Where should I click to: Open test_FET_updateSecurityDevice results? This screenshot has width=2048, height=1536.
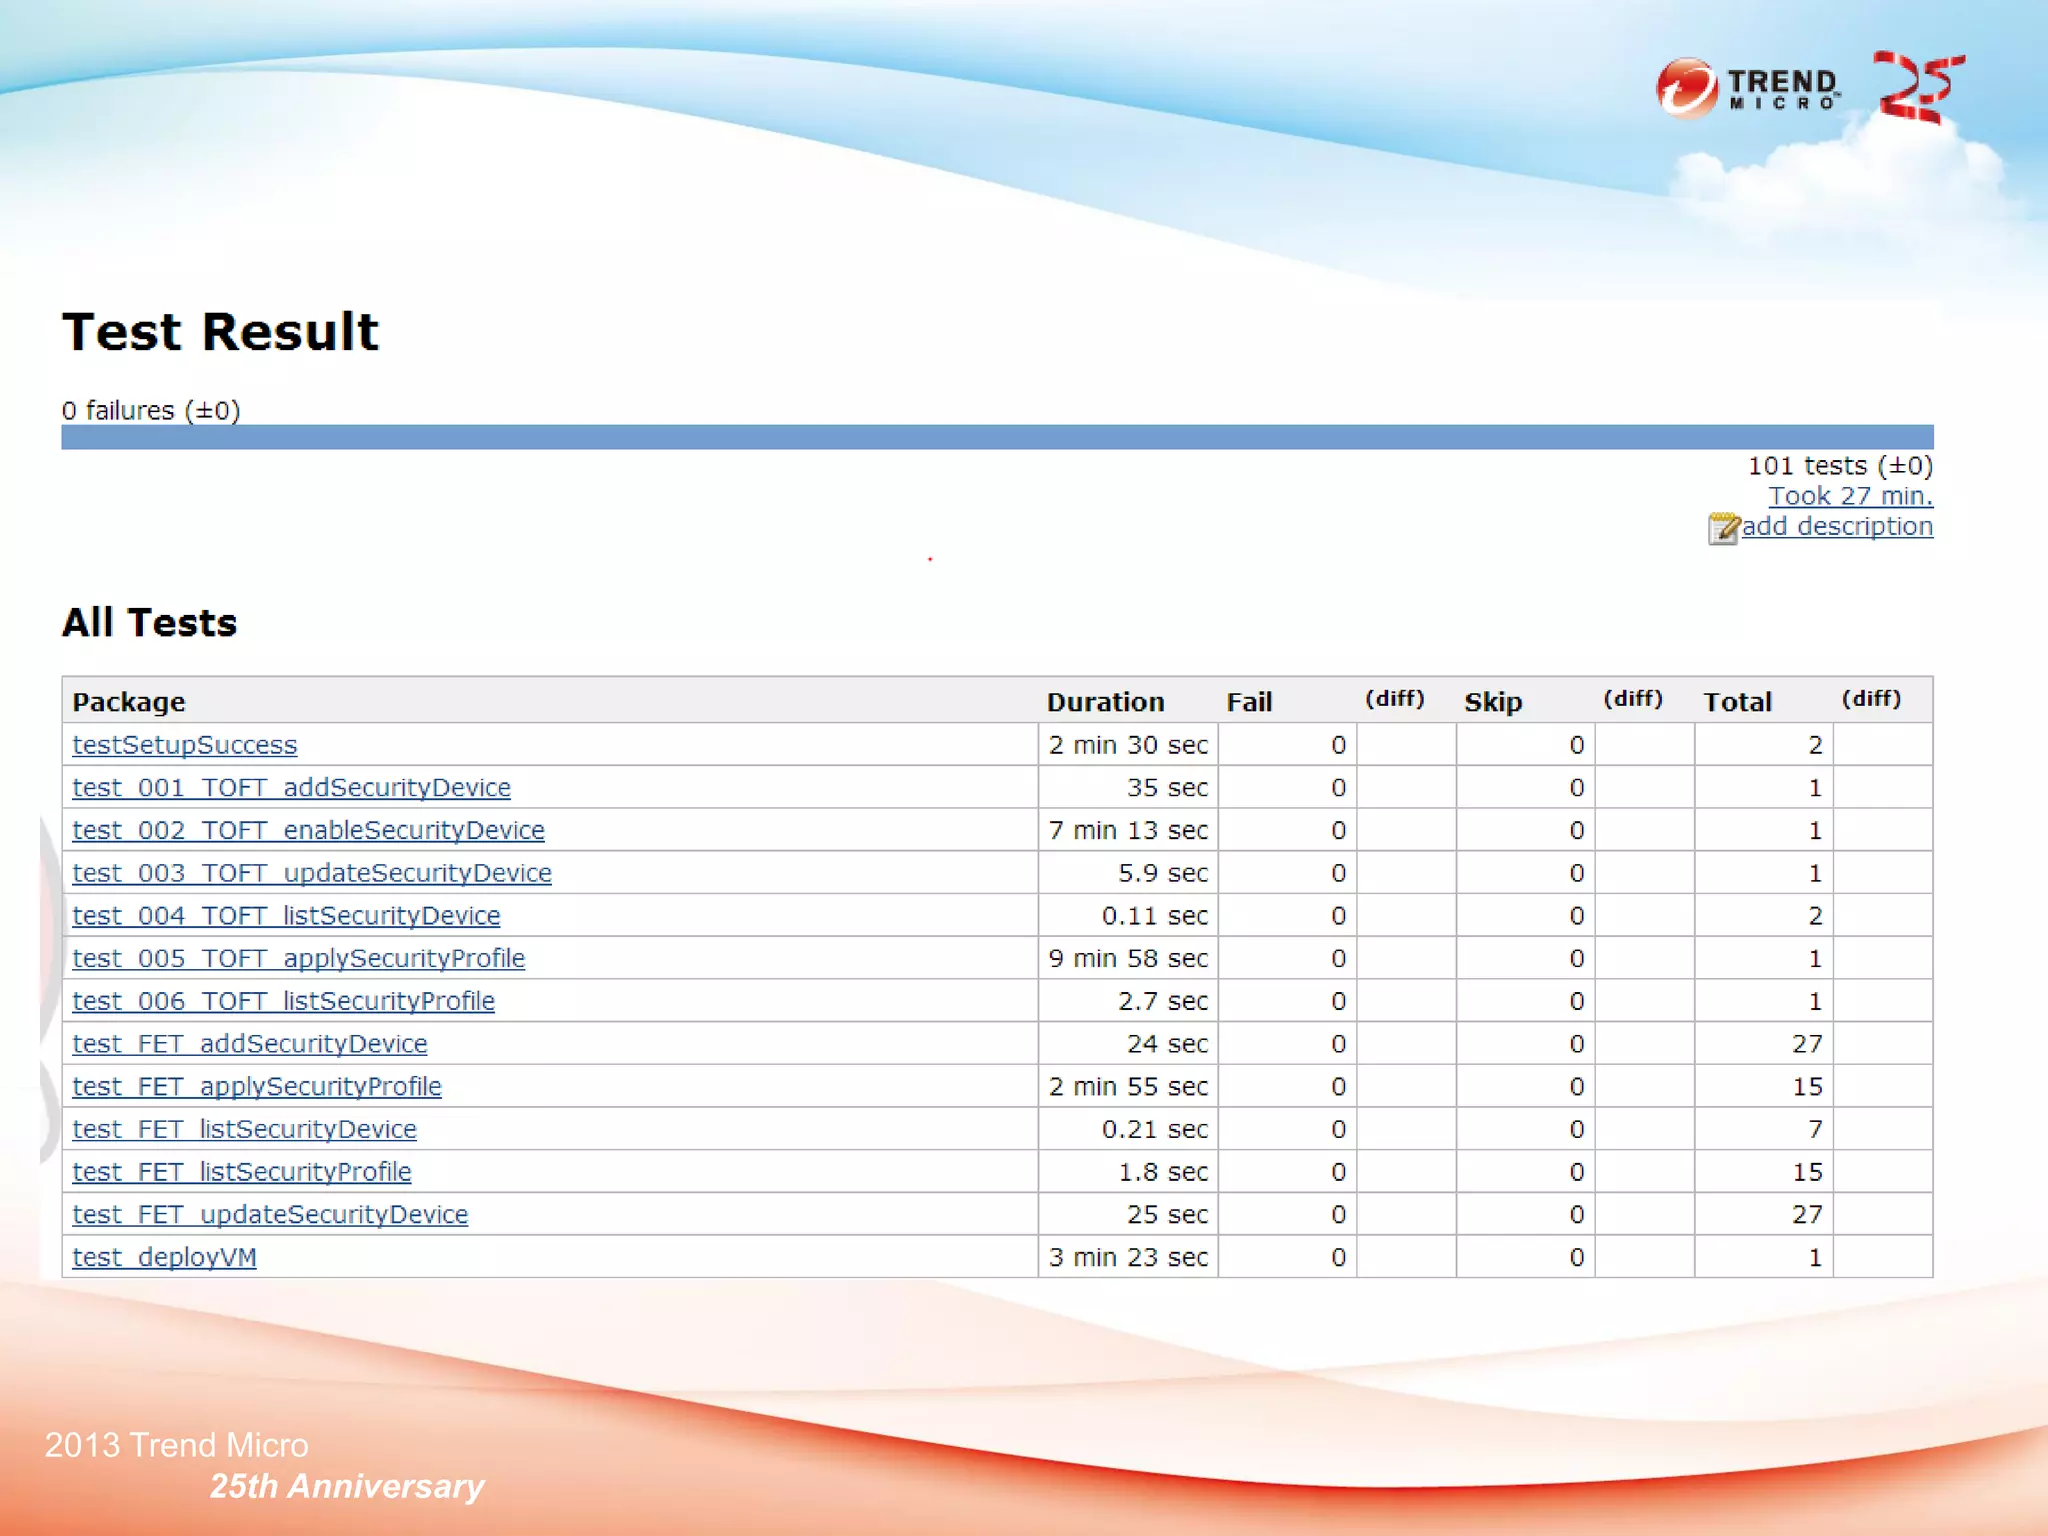[270, 1214]
